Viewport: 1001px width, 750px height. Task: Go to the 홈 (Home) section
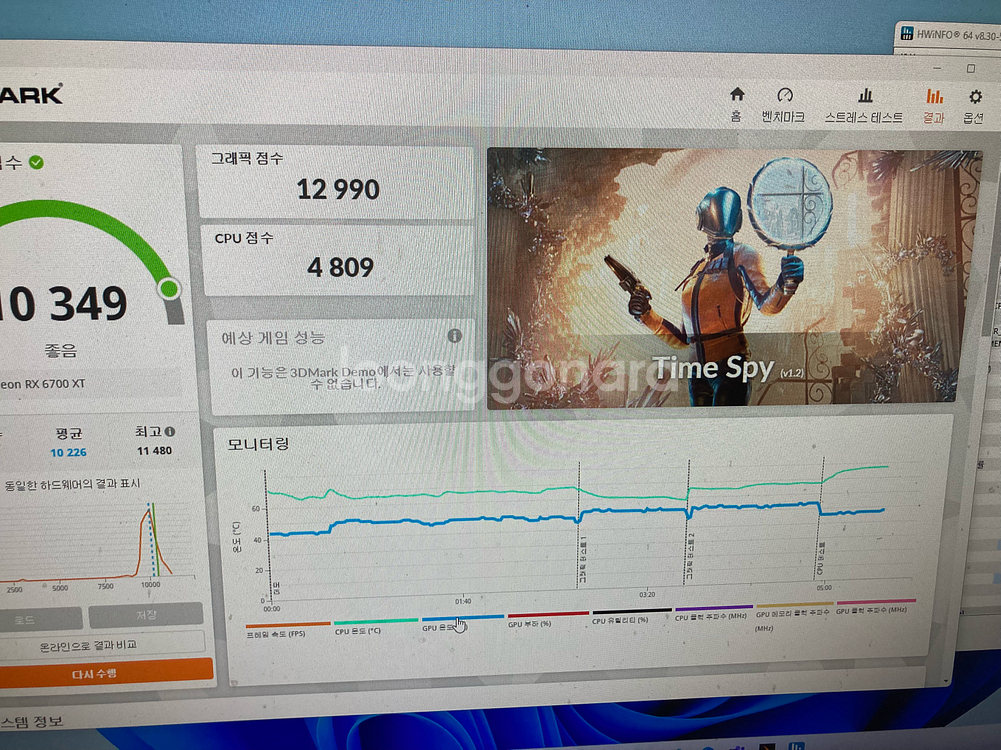(x=737, y=104)
